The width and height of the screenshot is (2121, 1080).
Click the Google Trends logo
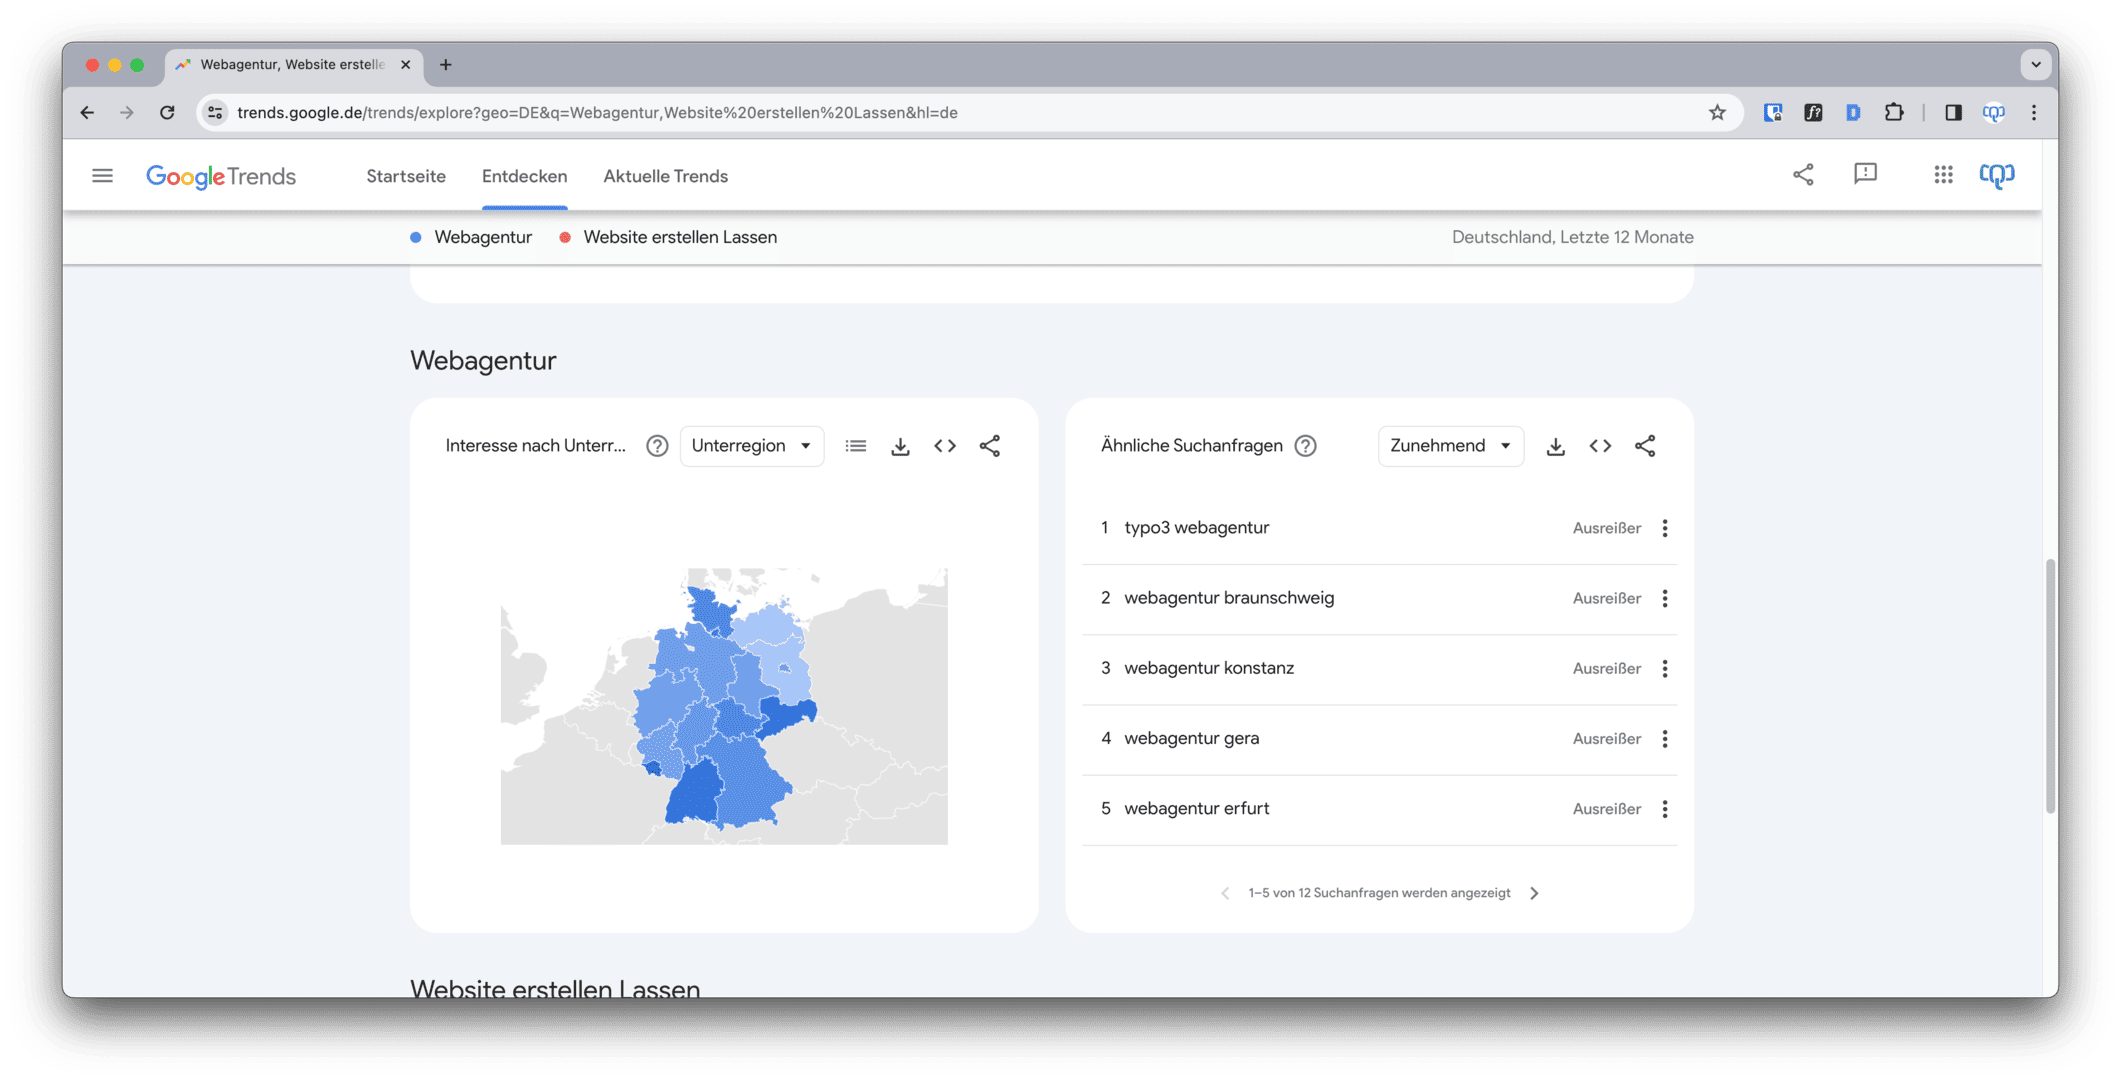(221, 176)
